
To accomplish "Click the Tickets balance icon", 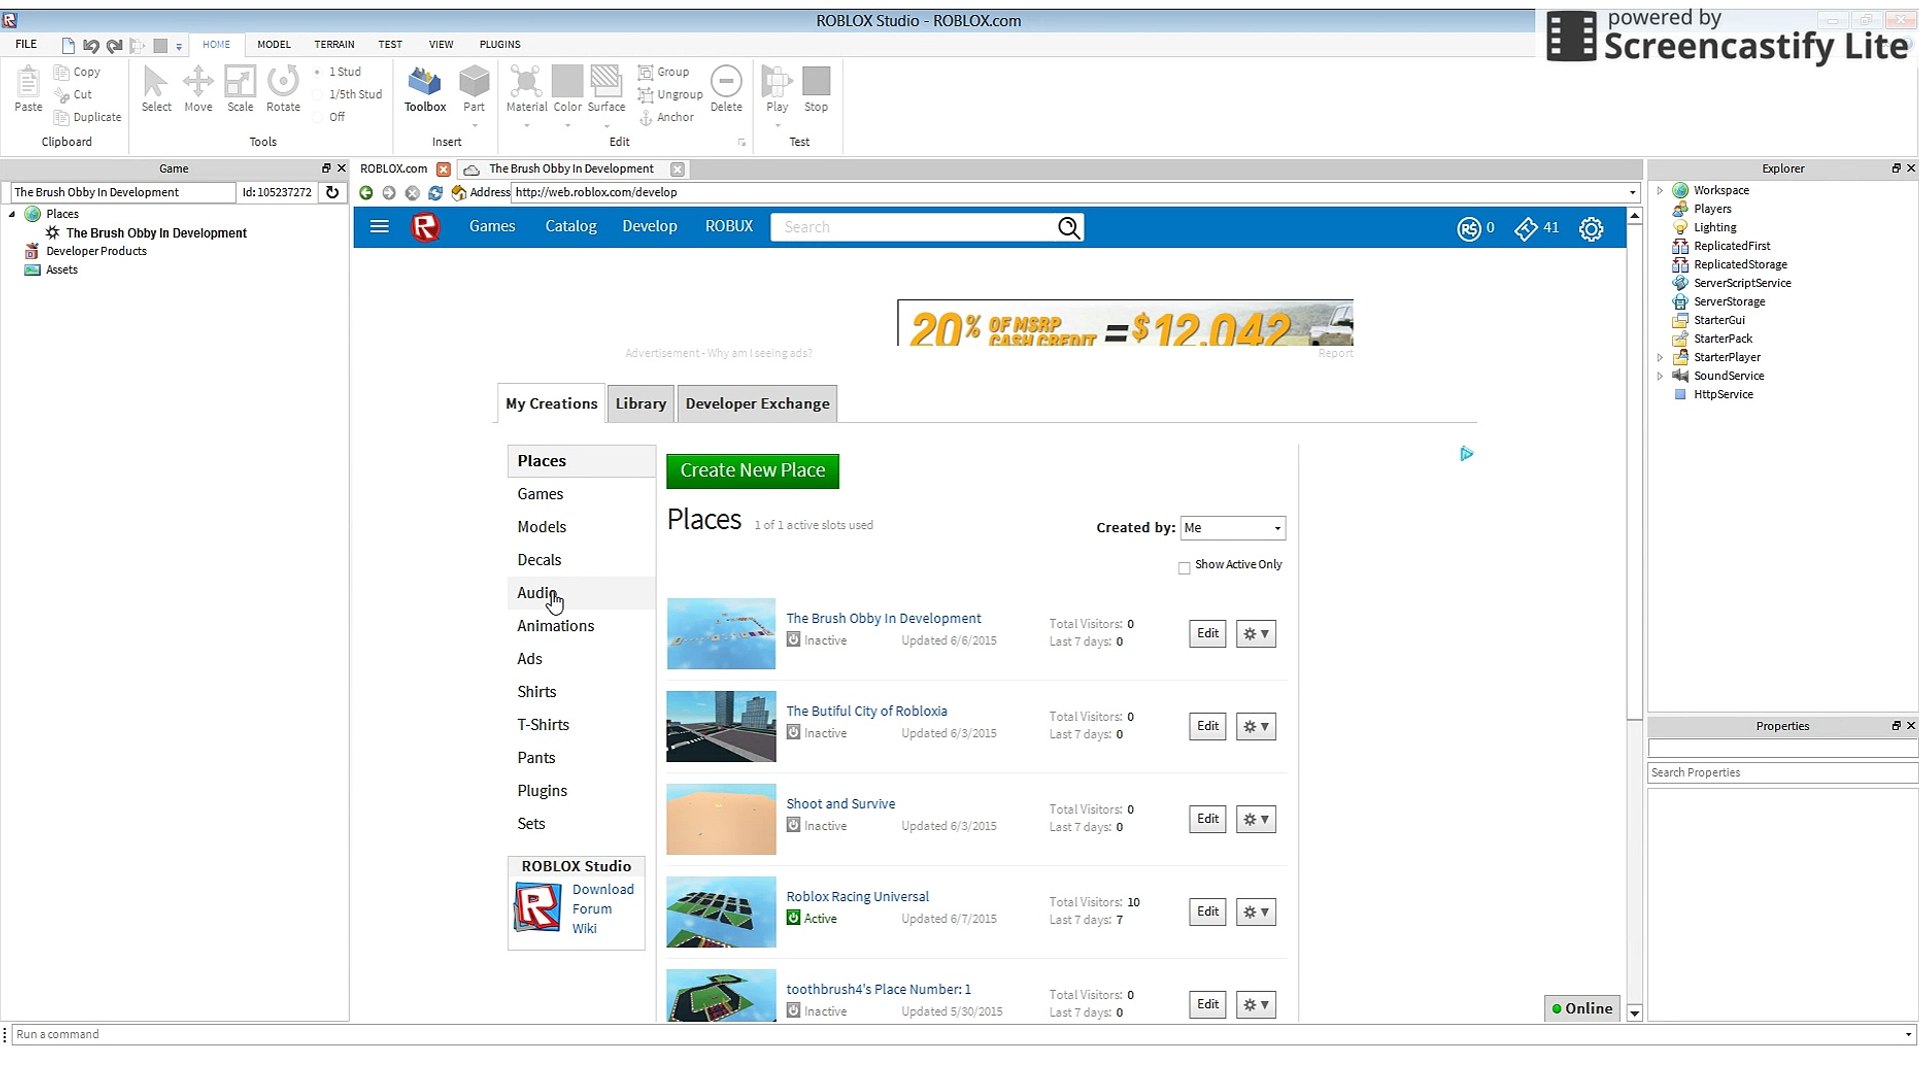I will click(1525, 229).
